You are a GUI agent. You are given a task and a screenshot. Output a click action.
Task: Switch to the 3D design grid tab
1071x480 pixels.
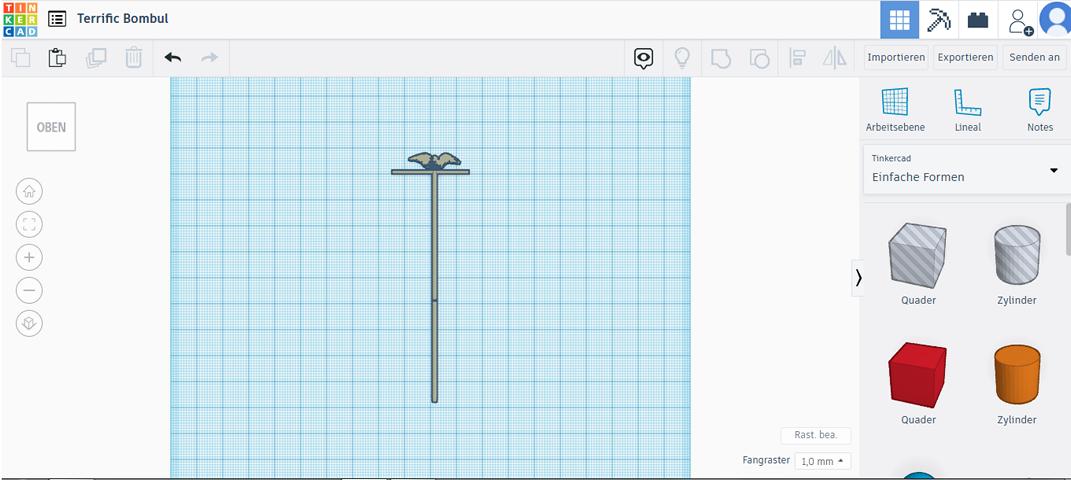(900, 20)
